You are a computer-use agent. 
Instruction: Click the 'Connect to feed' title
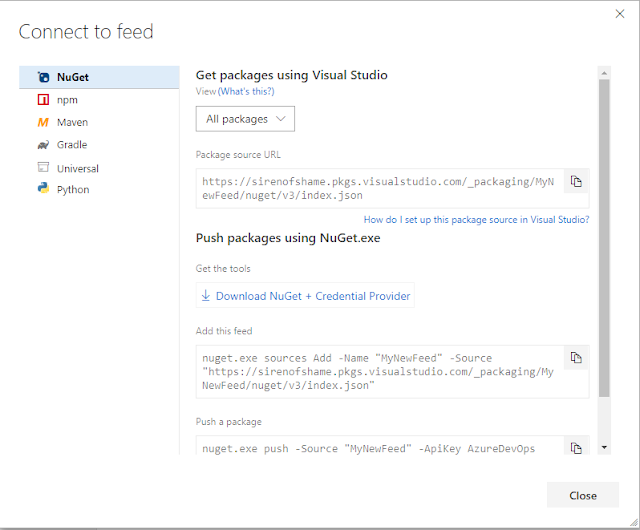(x=86, y=31)
